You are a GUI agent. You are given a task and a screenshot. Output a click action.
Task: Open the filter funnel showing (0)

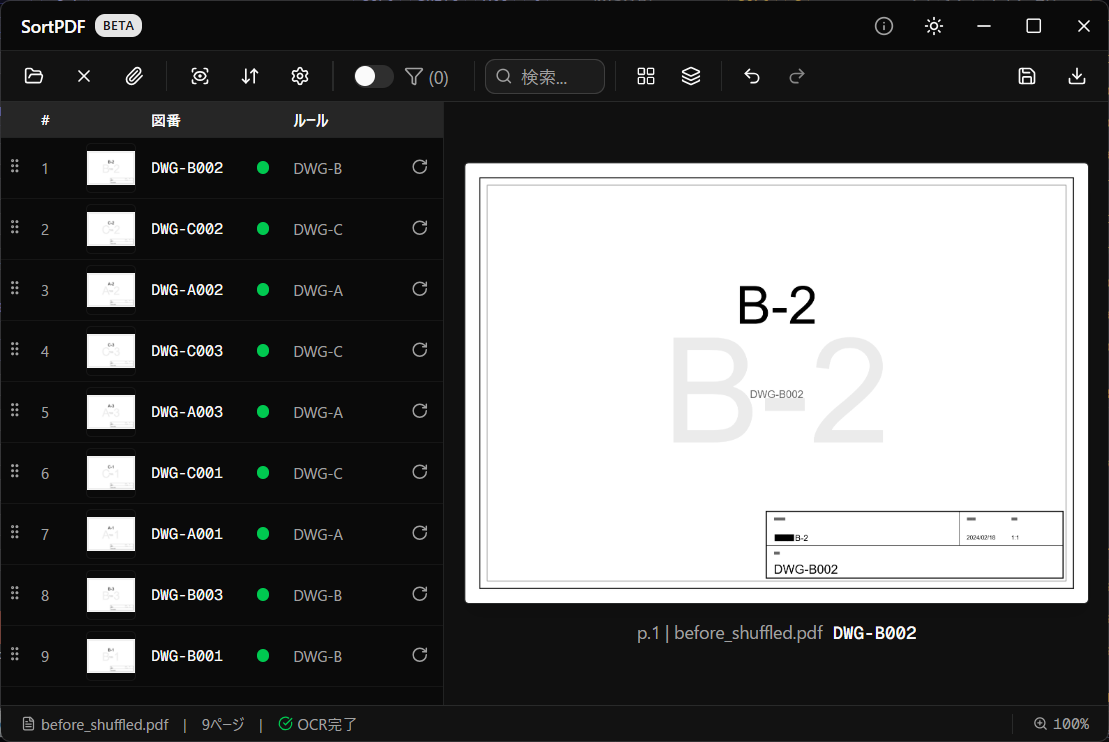426,77
